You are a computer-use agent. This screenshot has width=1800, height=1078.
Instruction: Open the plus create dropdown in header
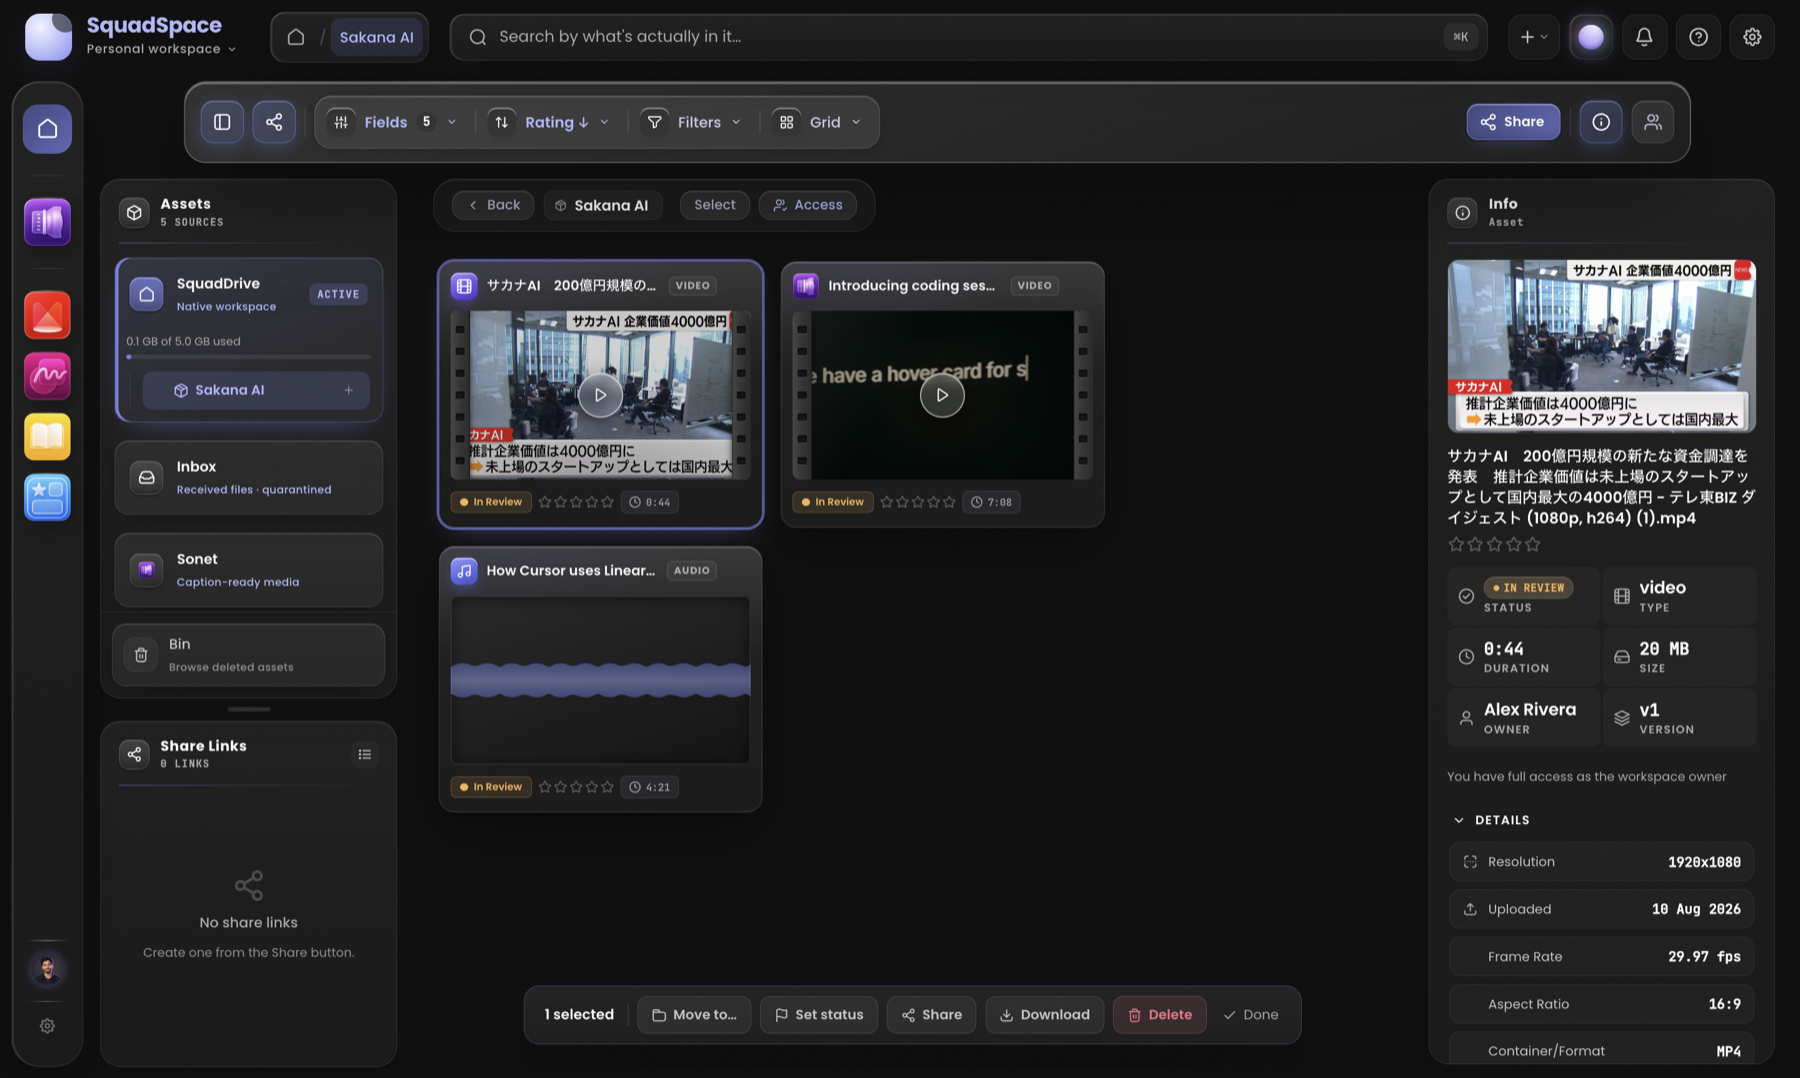coord(1533,37)
